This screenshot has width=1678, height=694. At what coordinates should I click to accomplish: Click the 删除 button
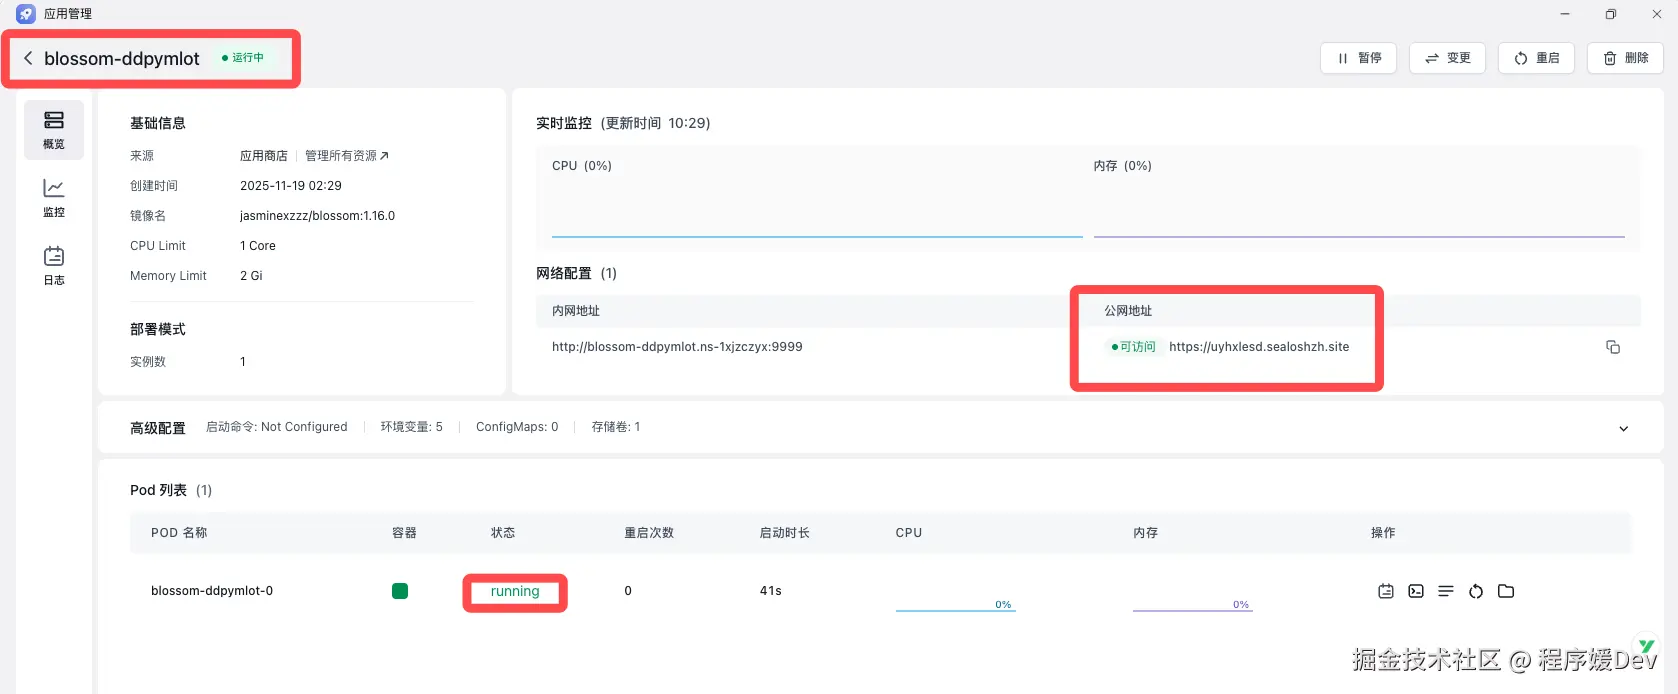coord(1625,58)
